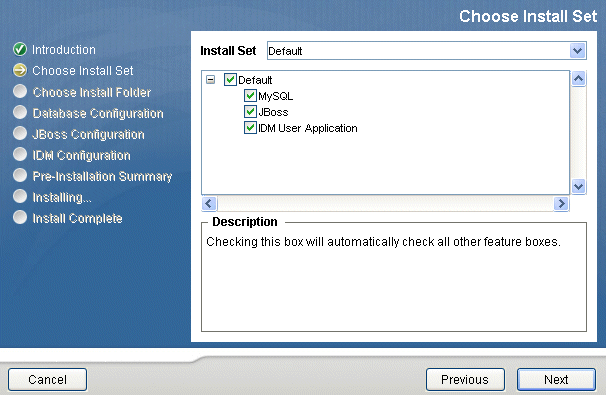Click the Next button
Viewport: 606px width, 395px height.
(556, 380)
